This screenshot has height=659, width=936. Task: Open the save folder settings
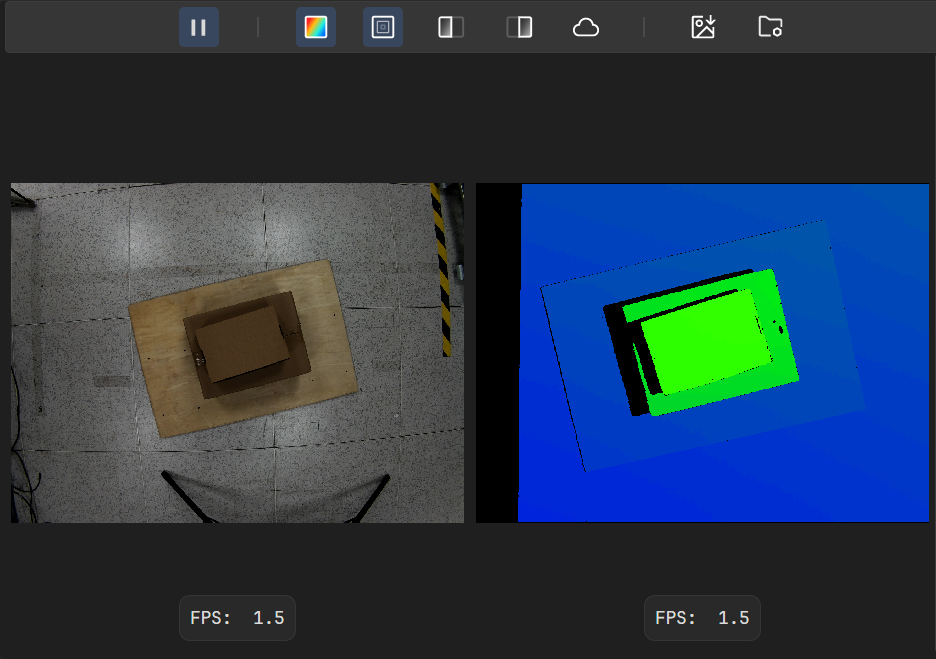[770, 27]
